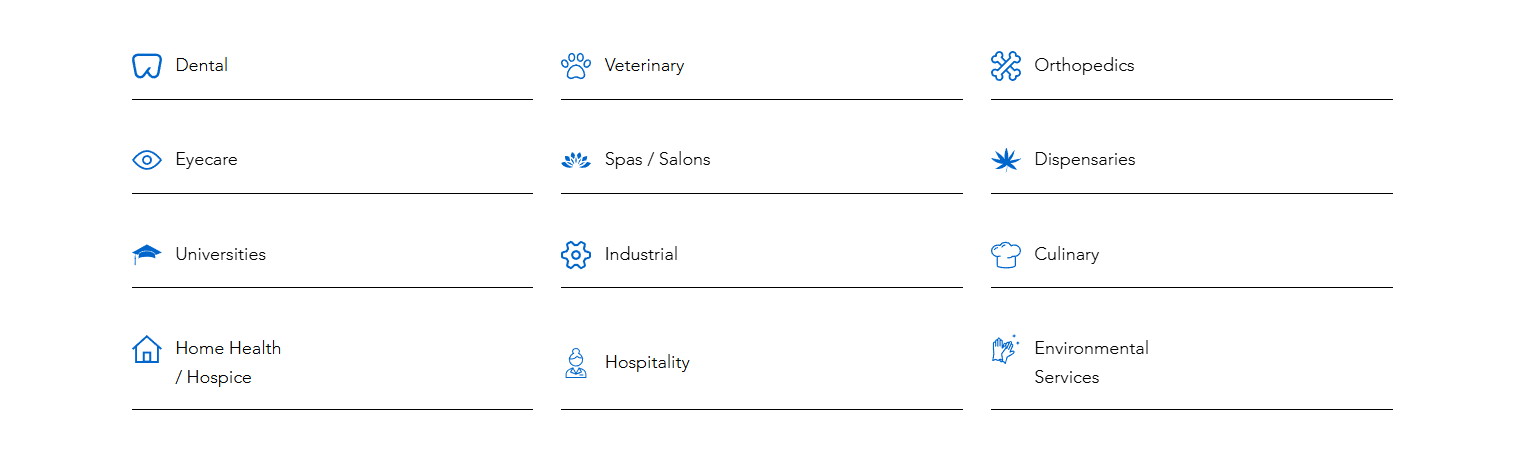Open the Spas / Salons link
The width and height of the screenshot is (1528, 469).
pyautogui.click(x=658, y=160)
